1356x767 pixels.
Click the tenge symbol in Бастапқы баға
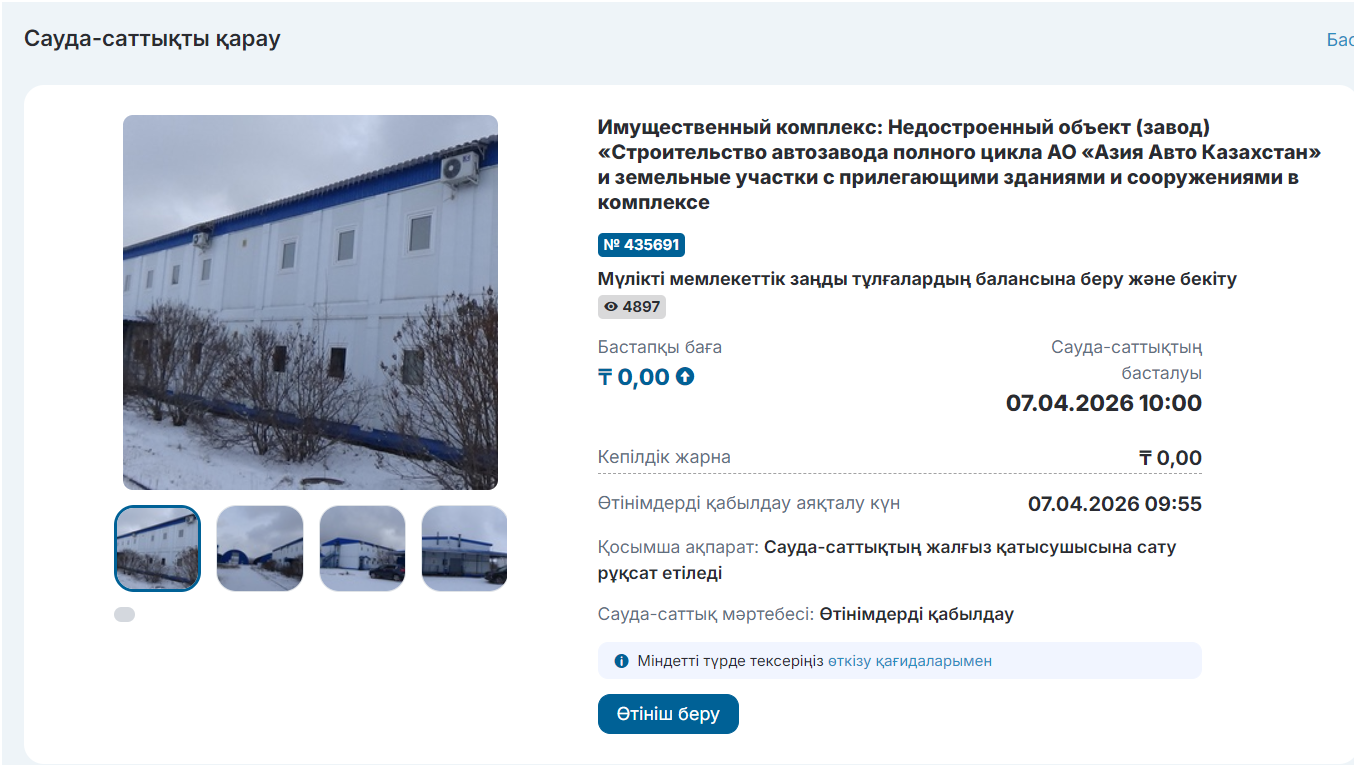tap(605, 377)
